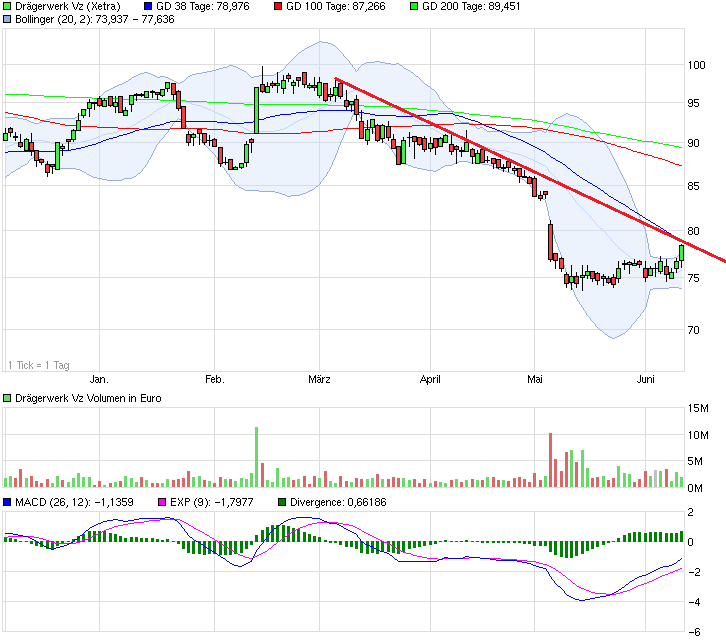This screenshot has height=640, width=726.
Task: Click the dark green Divergence legend swatch
Action: [x=284, y=502]
